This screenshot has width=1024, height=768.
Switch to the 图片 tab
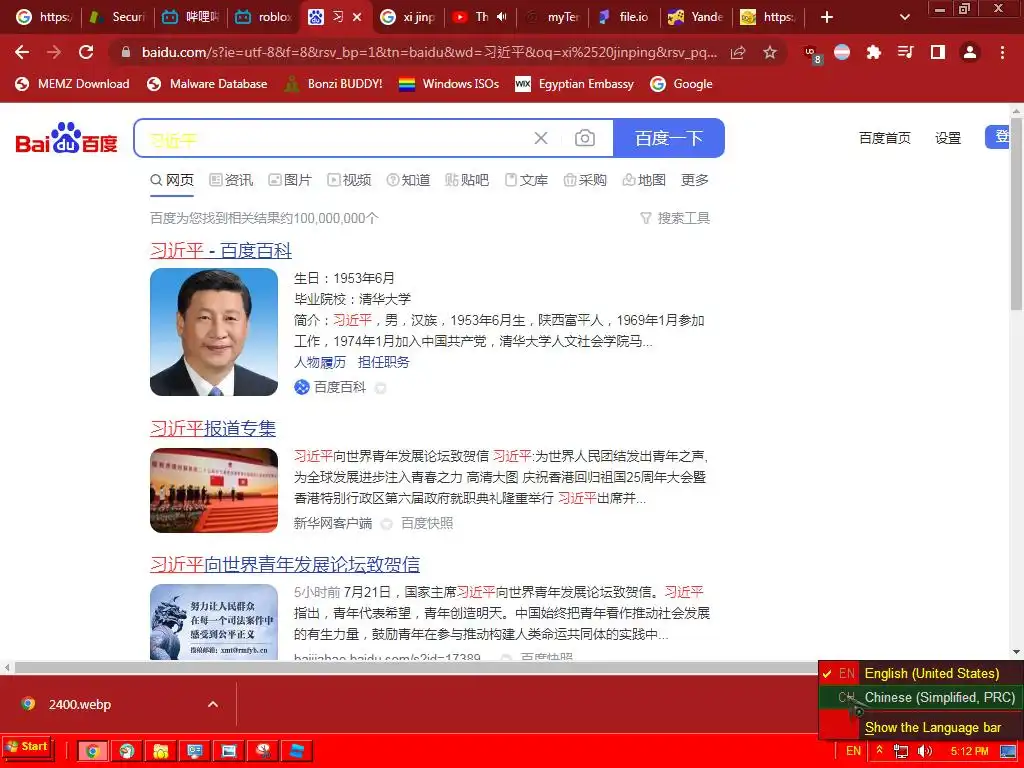pyautogui.click(x=290, y=180)
